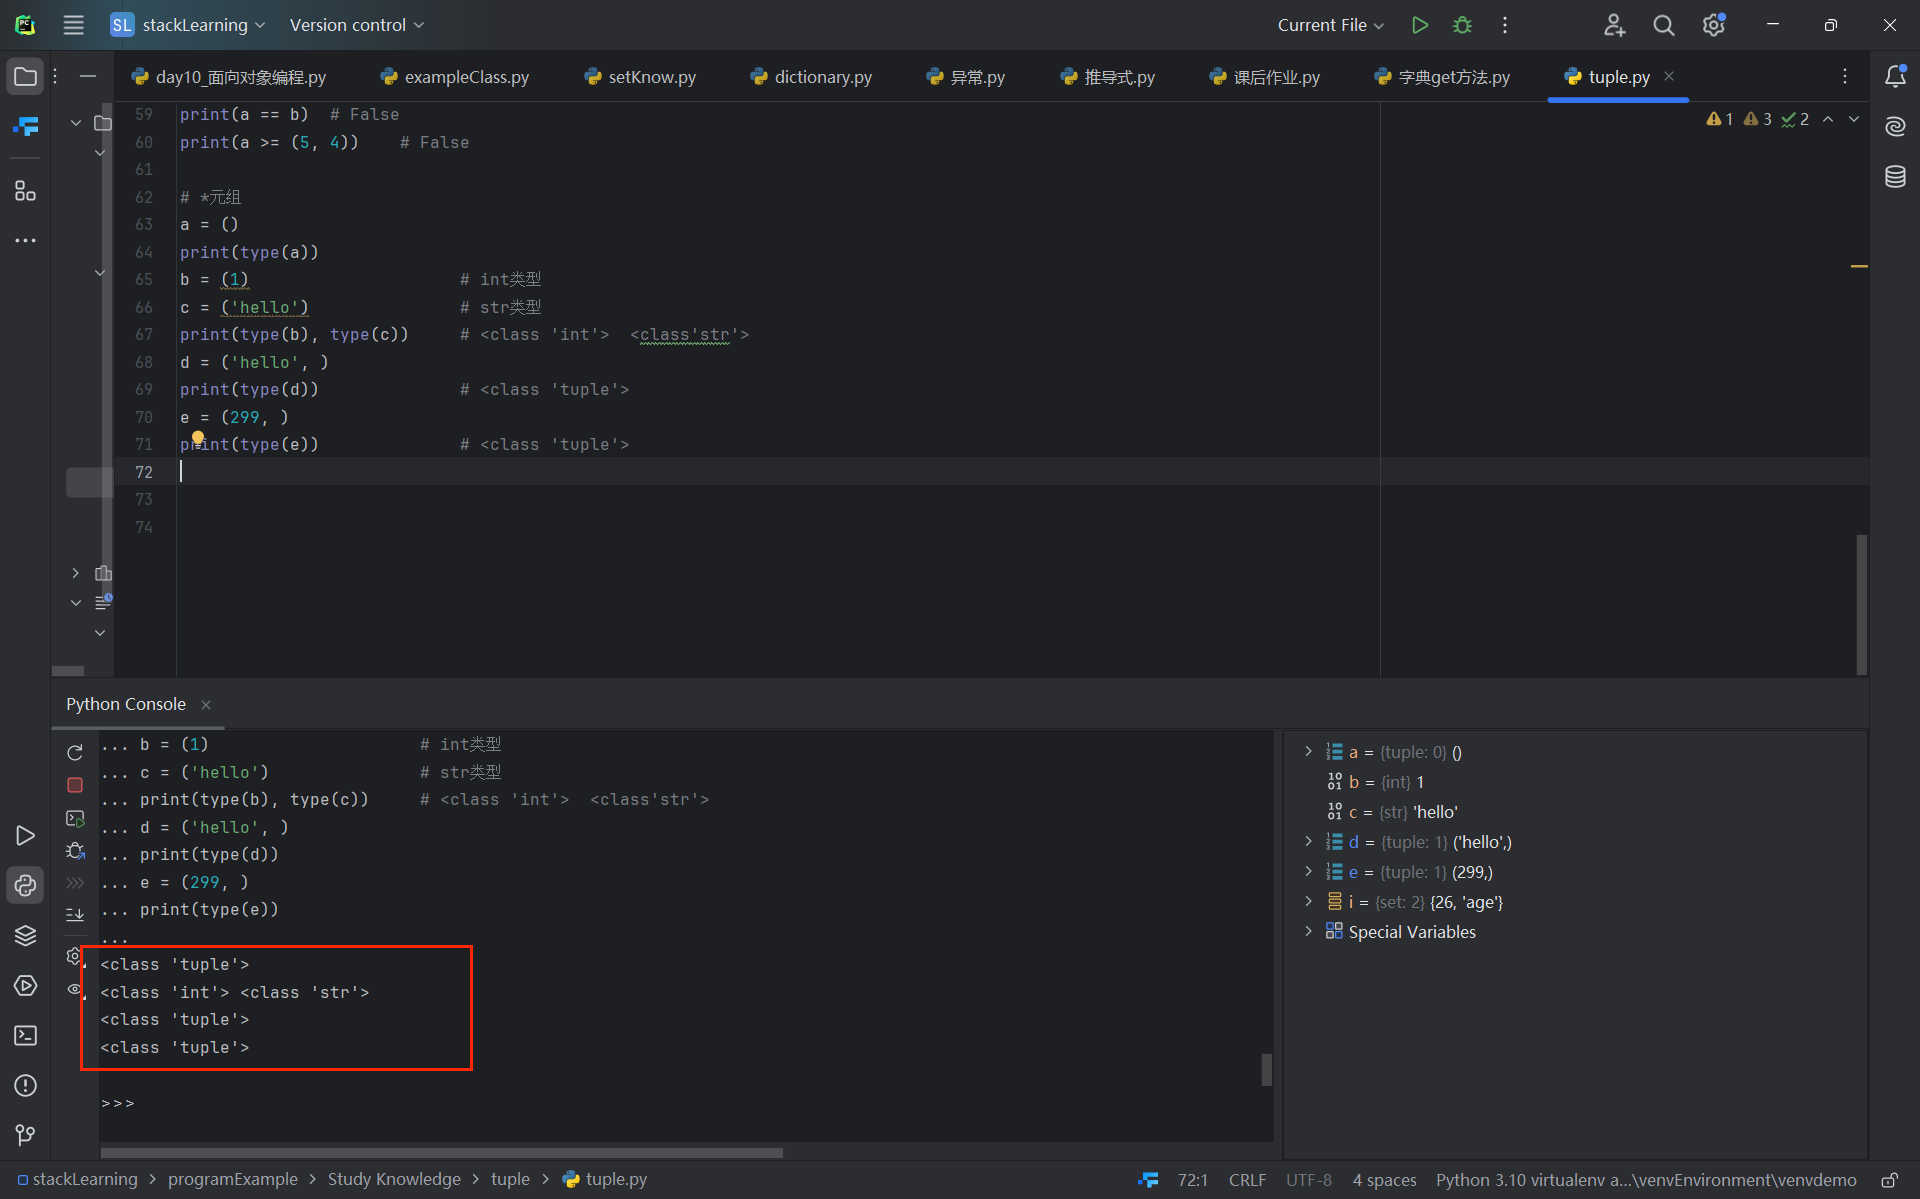1920x1199 pixels.
Task: Toggle the Project tool window folder icon
Action: point(26,77)
